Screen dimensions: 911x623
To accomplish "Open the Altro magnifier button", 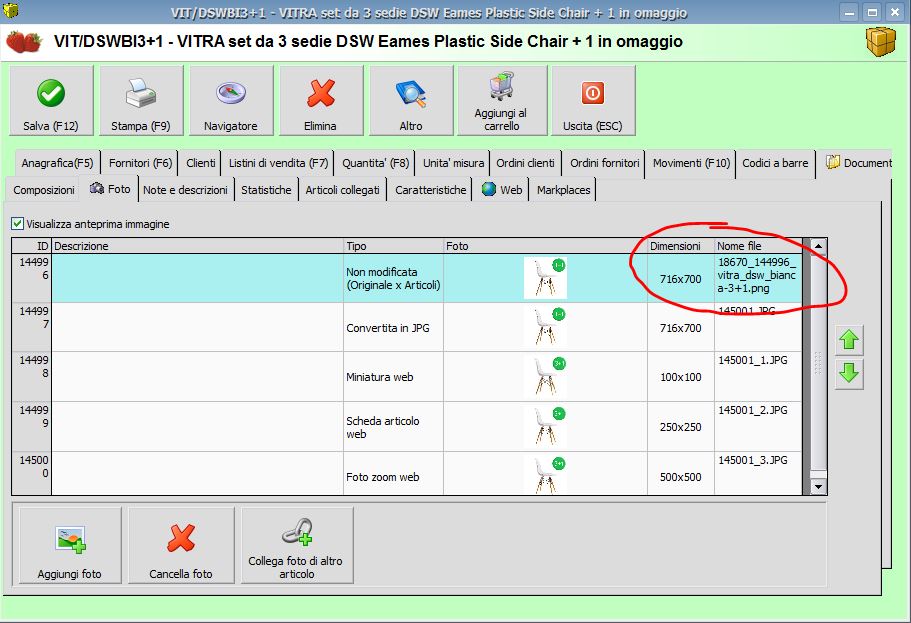I will pyautogui.click(x=411, y=101).
